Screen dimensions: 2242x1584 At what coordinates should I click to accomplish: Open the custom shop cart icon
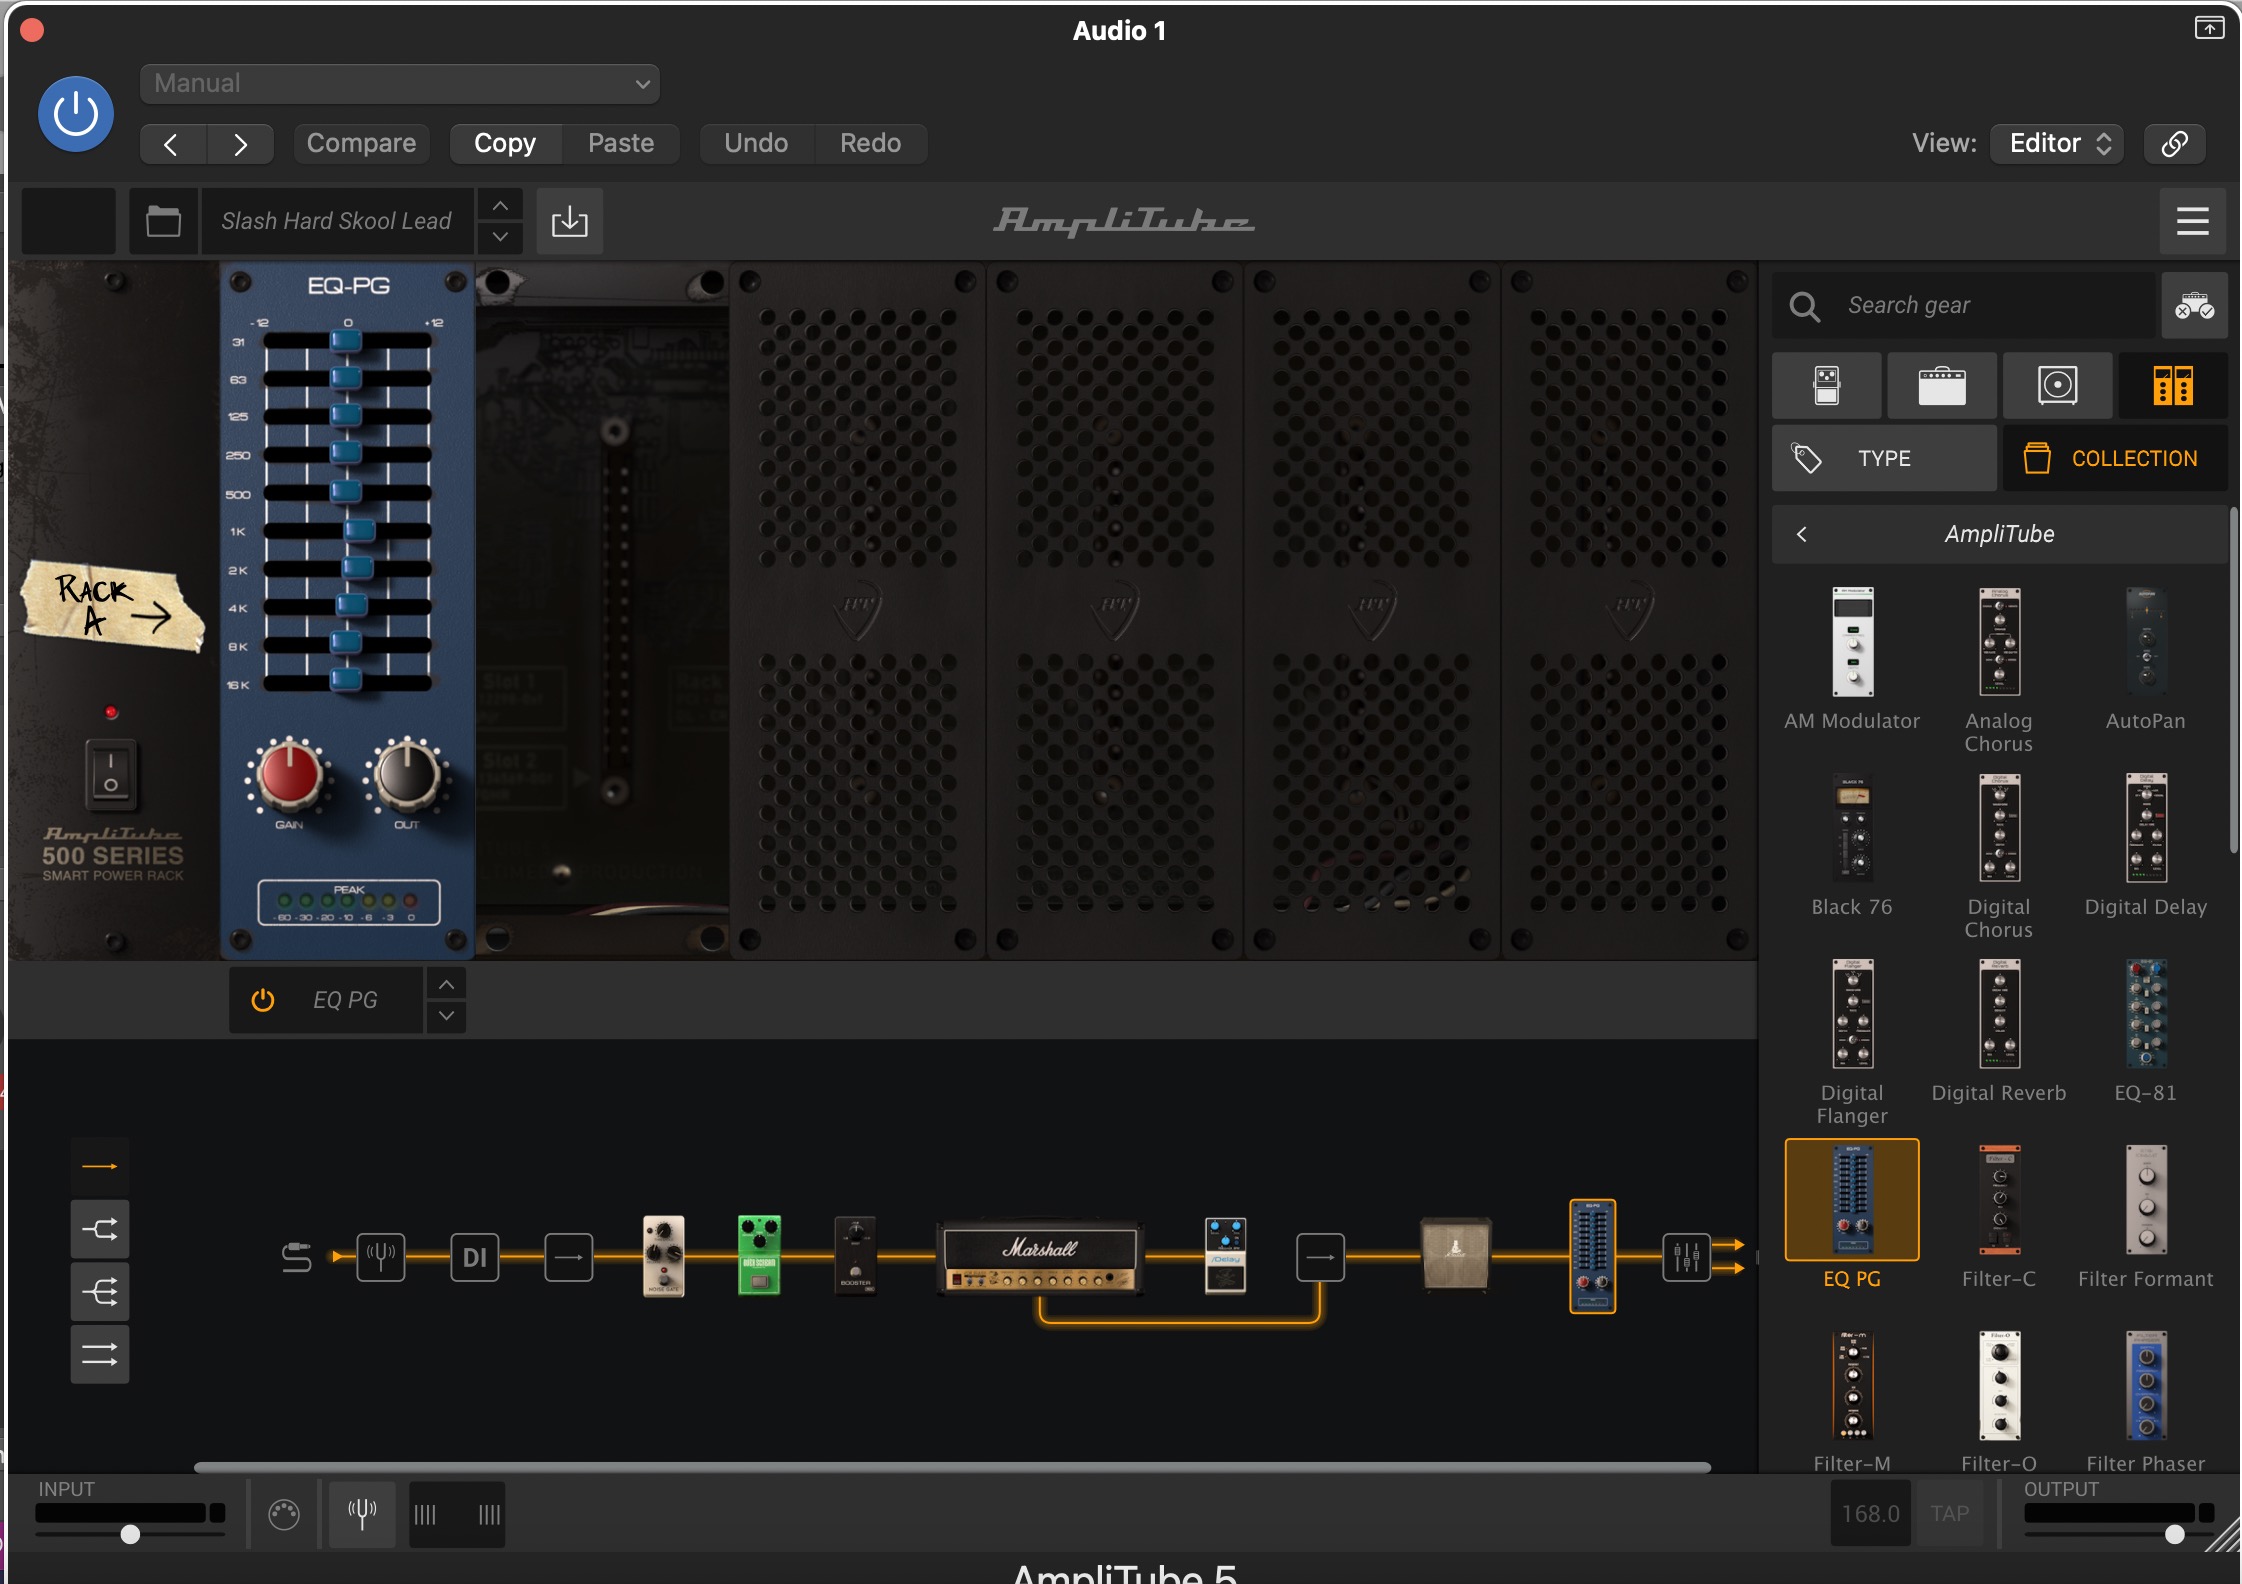pyautogui.click(x=2194, y=305)
